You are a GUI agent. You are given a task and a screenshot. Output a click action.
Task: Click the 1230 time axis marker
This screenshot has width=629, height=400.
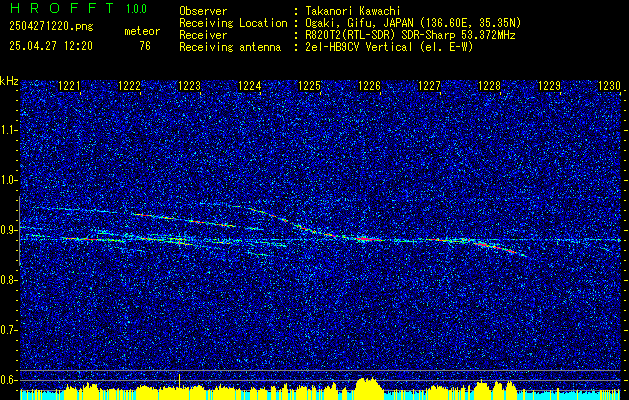(x=609, y=85)
